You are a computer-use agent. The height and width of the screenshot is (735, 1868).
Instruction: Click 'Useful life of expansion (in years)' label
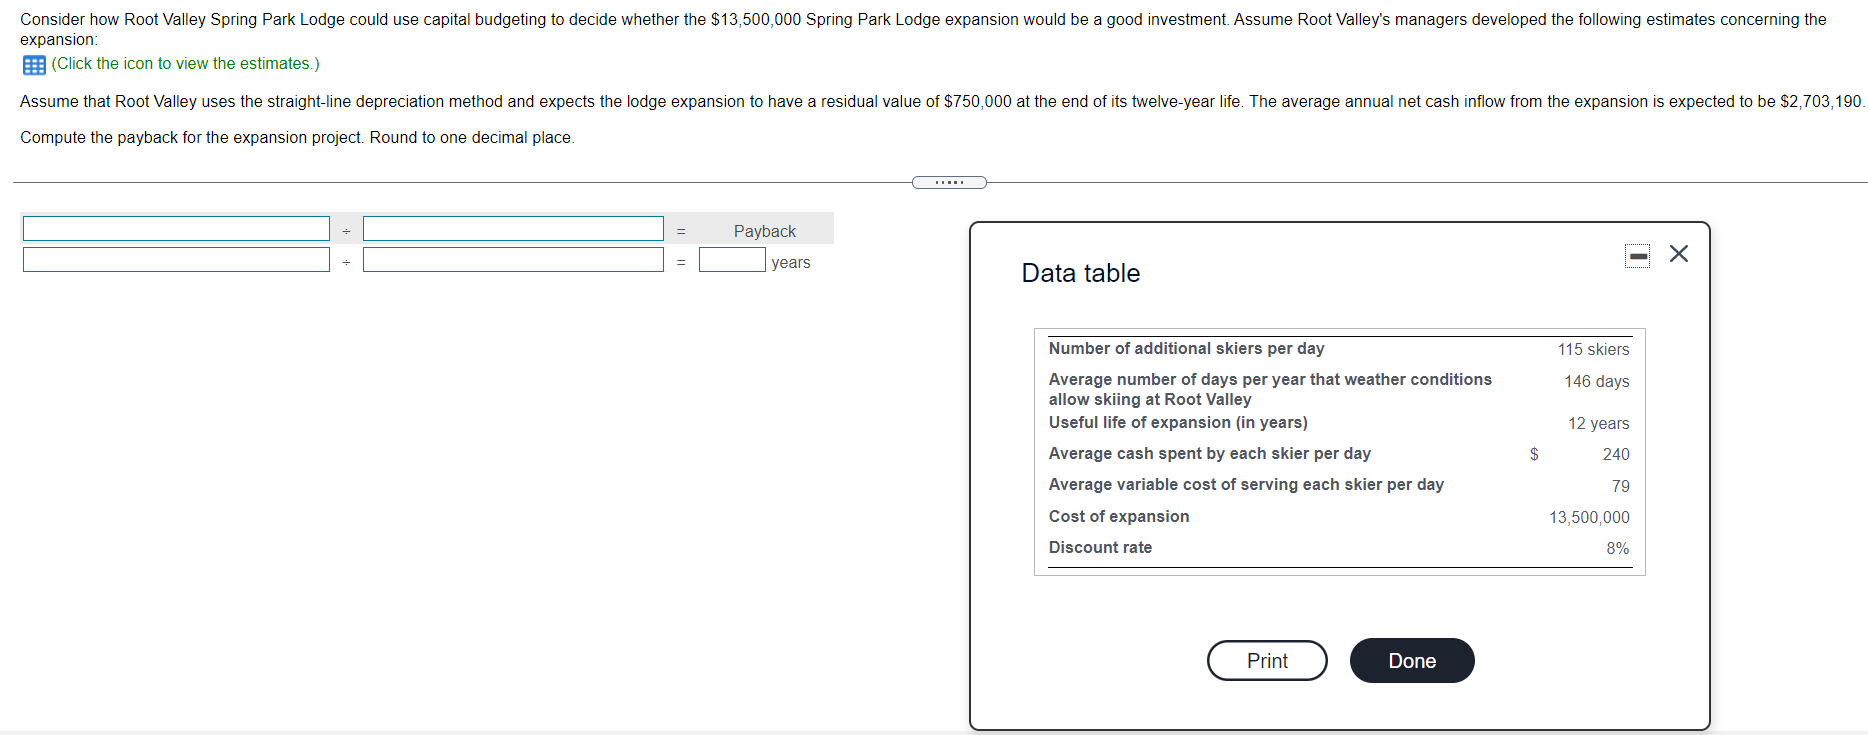click(x=1178, y=423)
